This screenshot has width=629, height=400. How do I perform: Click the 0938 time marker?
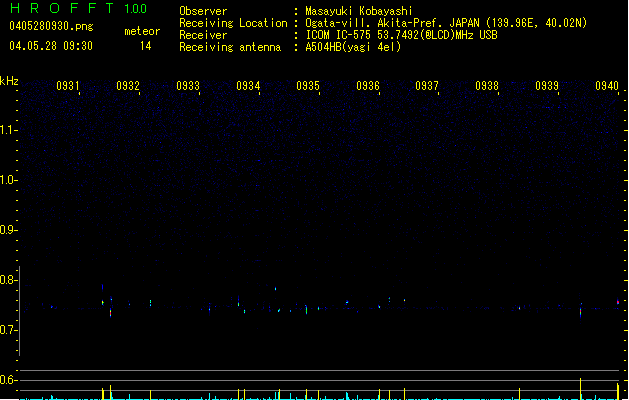[x=487, y=86]
